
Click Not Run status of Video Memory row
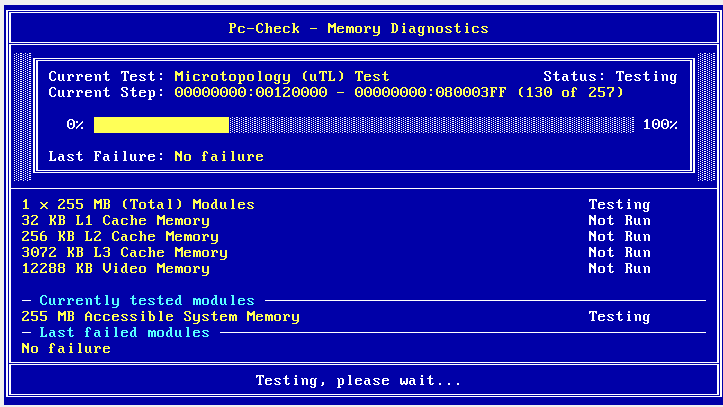tap(619, 269)
